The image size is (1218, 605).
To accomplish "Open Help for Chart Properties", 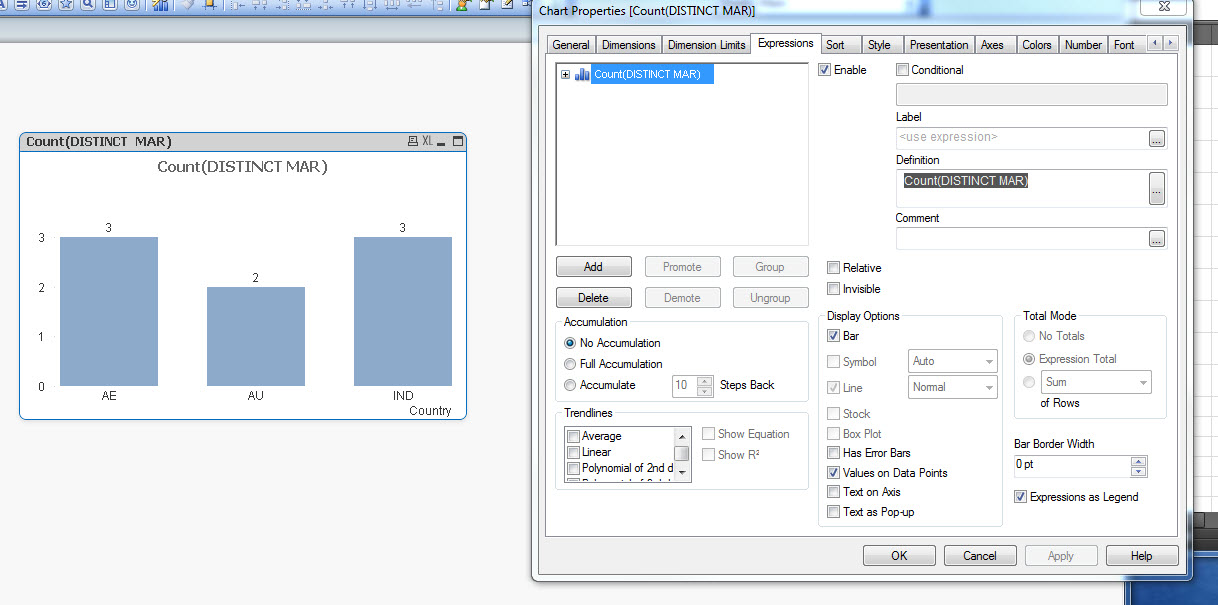I will 1142,556.
